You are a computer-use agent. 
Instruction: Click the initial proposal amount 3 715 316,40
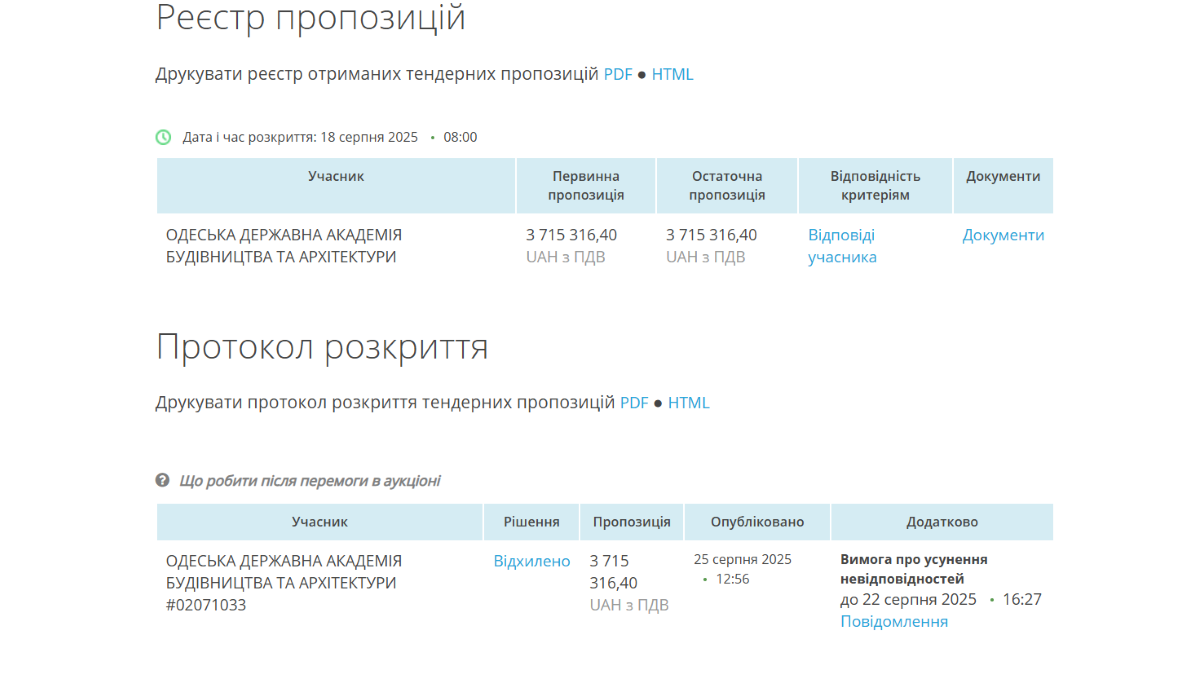coord(572,235)
